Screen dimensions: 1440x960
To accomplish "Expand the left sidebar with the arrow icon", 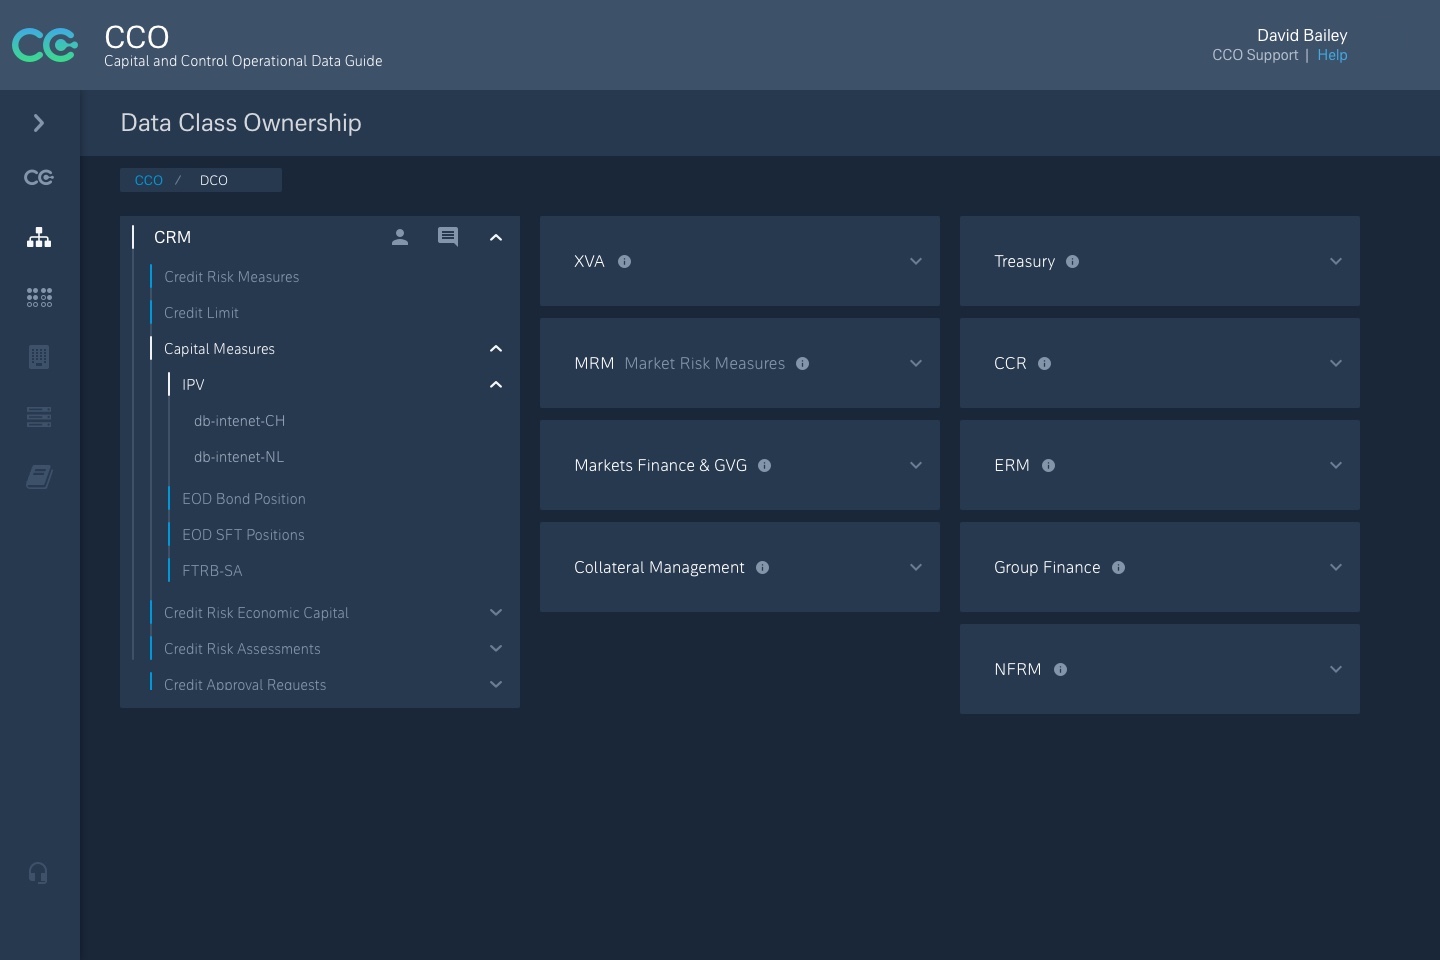I will pyautogui.click(x=39, y=123).
